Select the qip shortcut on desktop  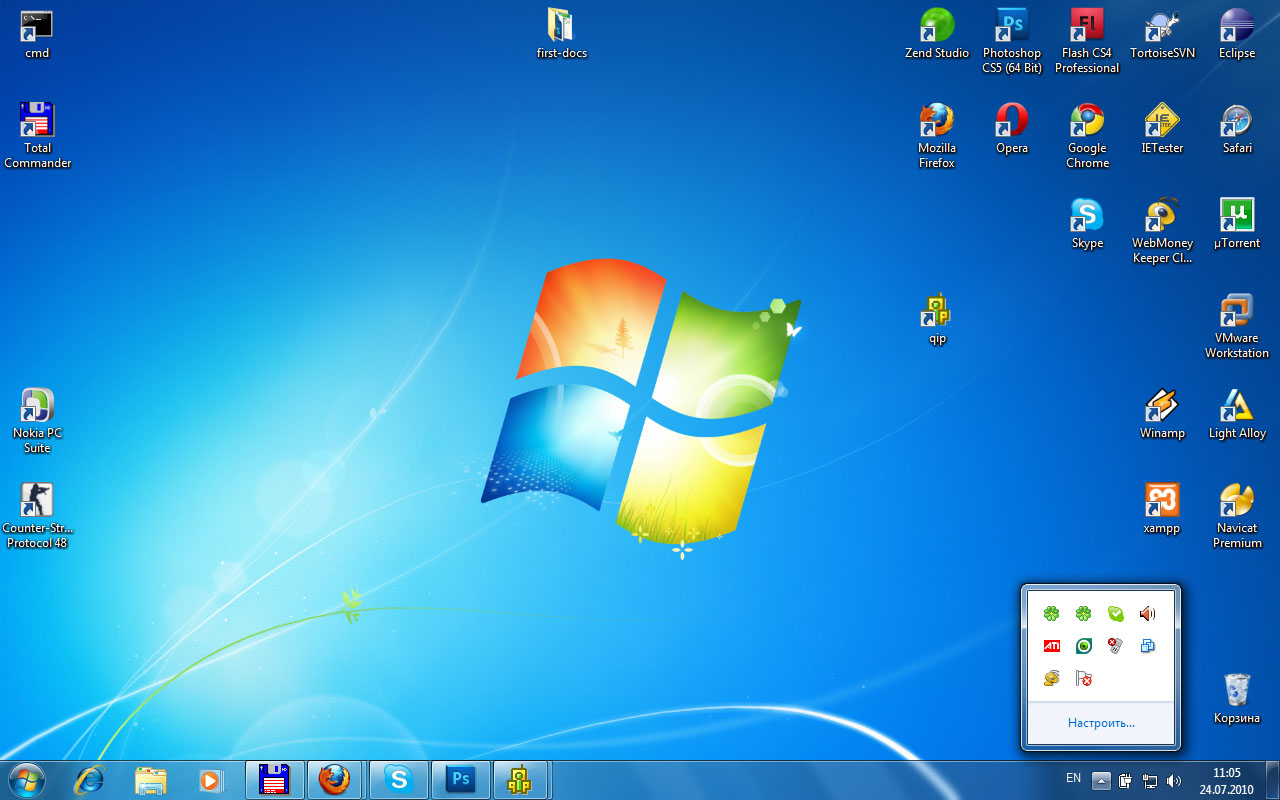tap(937, 319)
